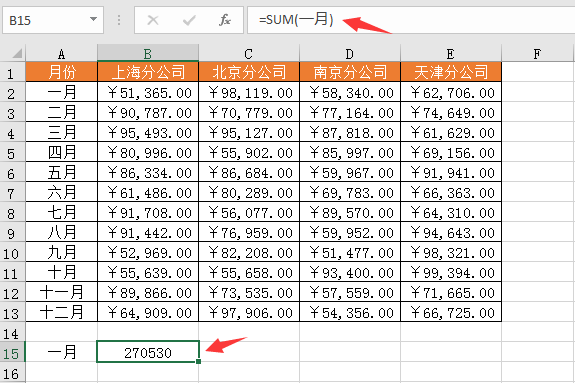The width and height of the screenshot is (575, 383).
Task: Select cell with ¥62,706.00
Action: tap(451, 92)
